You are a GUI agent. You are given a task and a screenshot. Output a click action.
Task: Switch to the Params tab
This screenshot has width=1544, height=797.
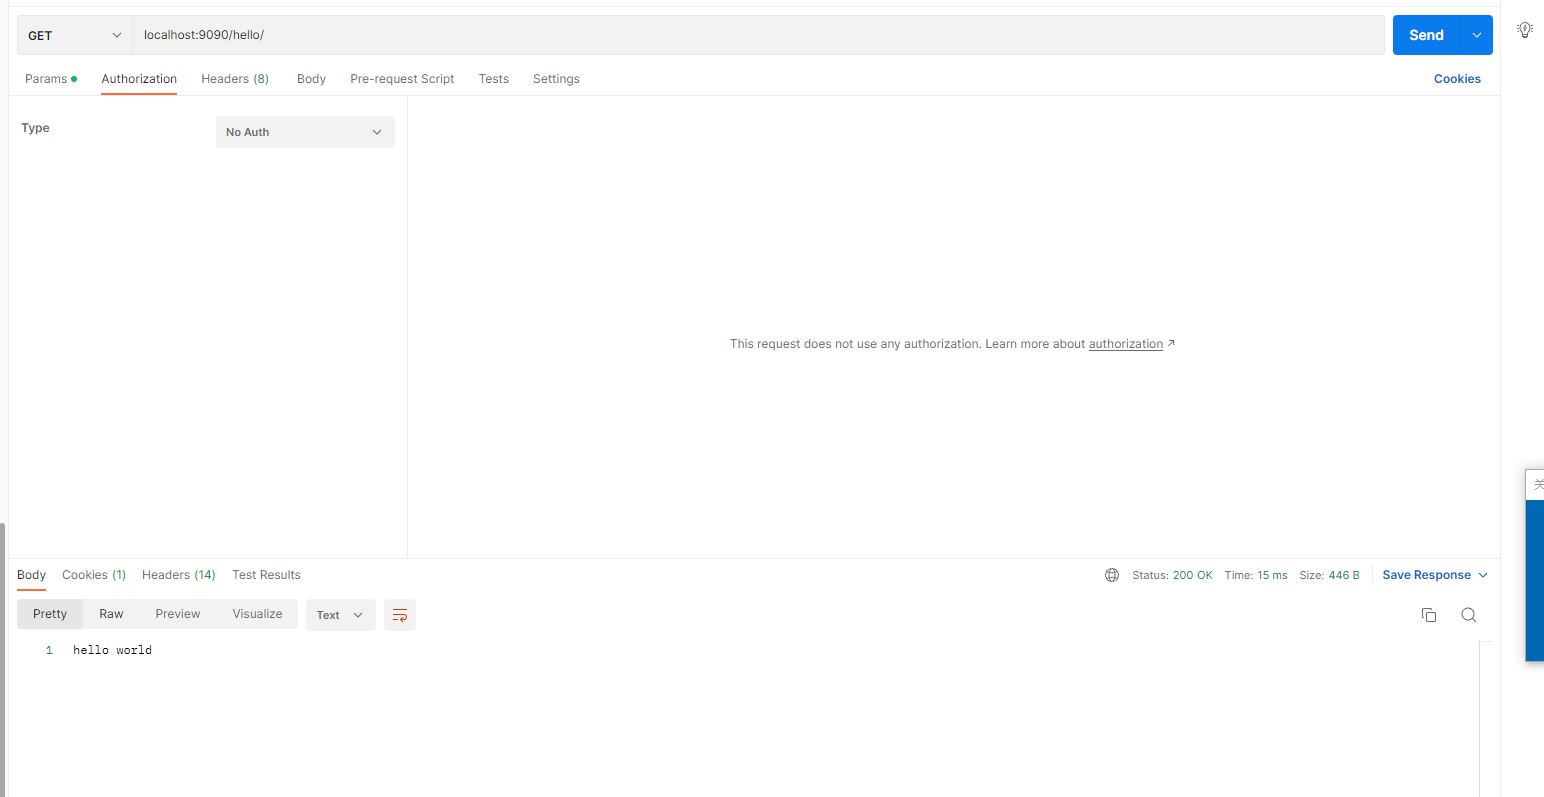point(50,79)
